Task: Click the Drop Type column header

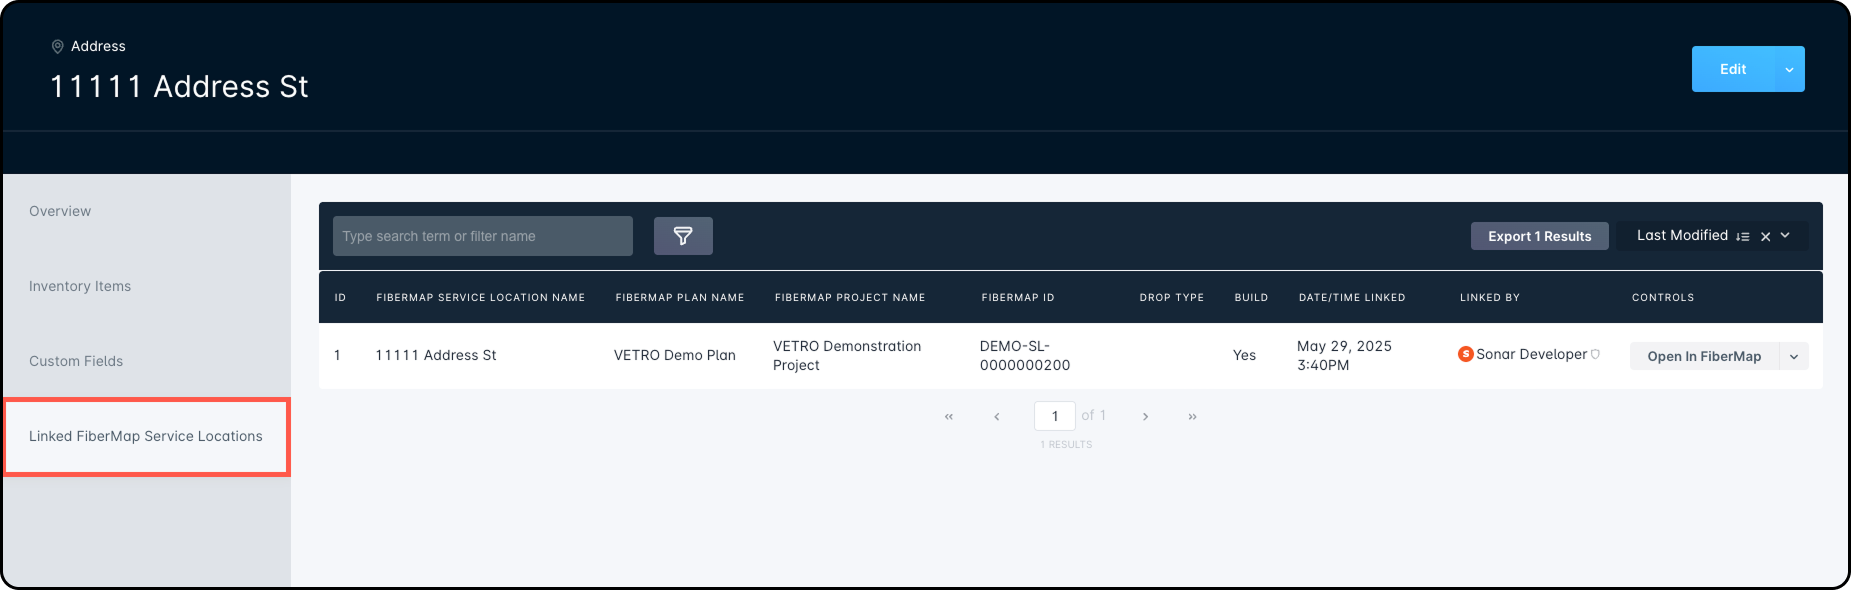Action: pyautogui.click(x=1172, y=297)
